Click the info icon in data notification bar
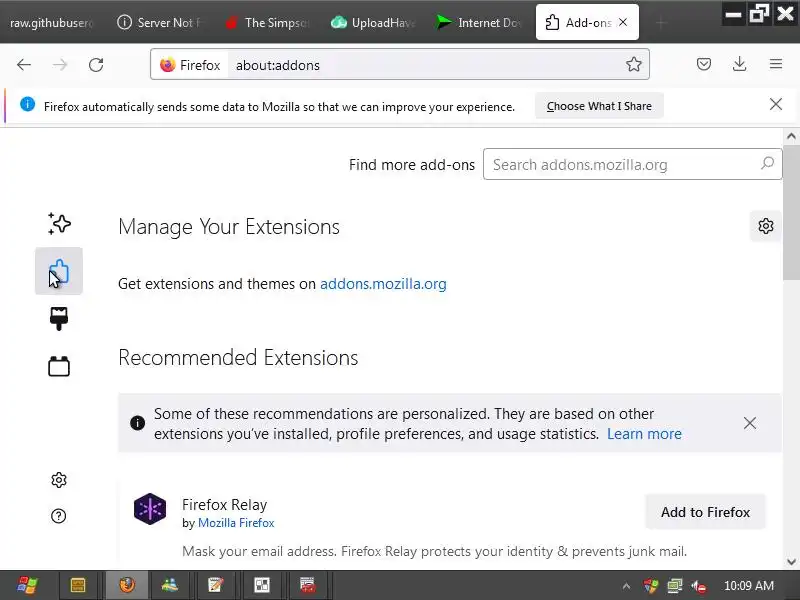 tap(28, 105)
